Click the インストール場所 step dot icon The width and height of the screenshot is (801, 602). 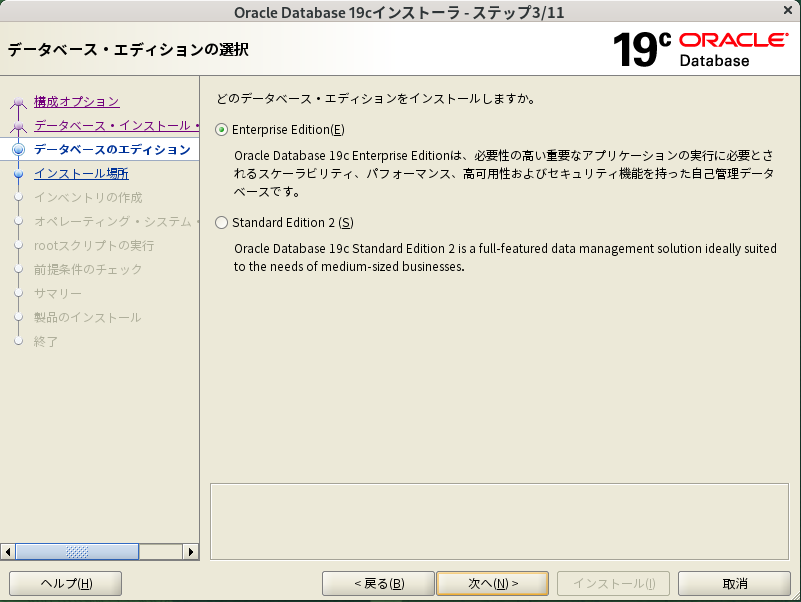(x=18, y=174)
